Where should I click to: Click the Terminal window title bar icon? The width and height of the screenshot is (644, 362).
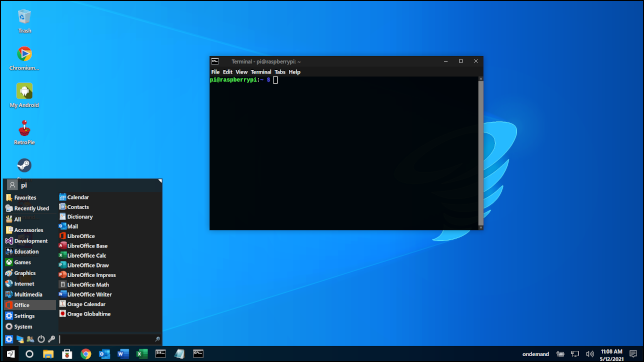tap(215, 61)
